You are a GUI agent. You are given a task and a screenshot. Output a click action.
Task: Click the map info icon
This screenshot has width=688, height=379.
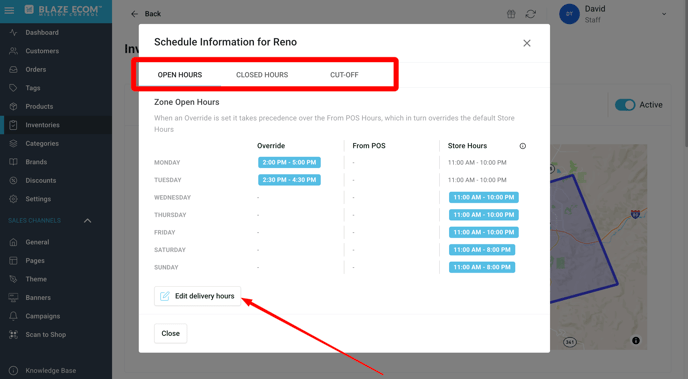(636, 340)
